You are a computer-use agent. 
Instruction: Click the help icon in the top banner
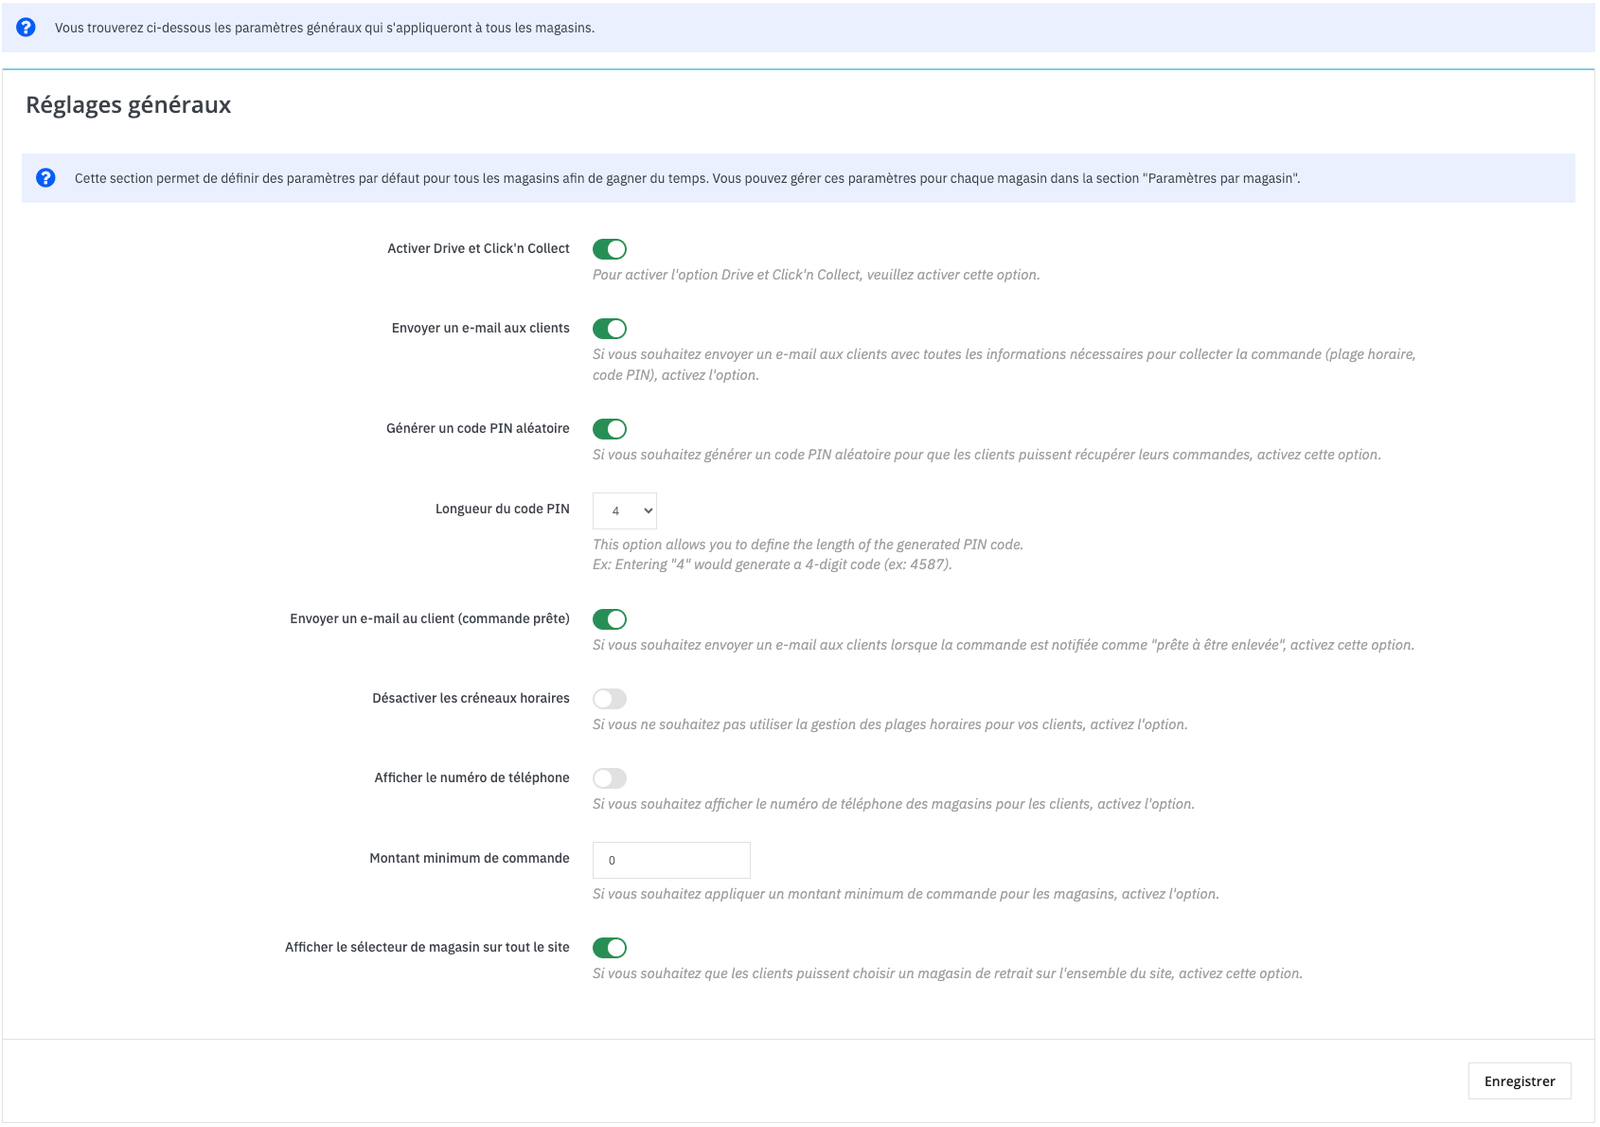click(26, 27)
